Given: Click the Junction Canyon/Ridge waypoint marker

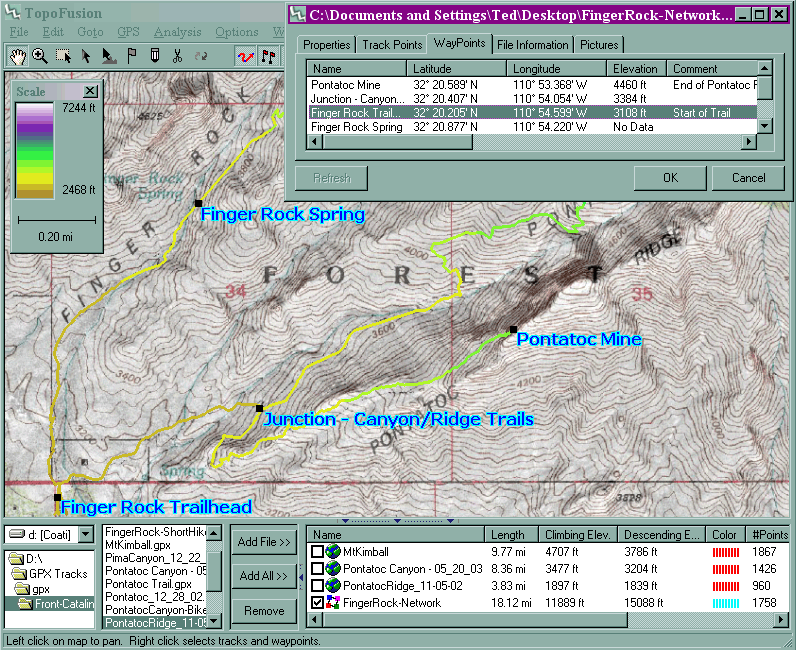Looking at the screenshot, I should click(x=259, y=408).
